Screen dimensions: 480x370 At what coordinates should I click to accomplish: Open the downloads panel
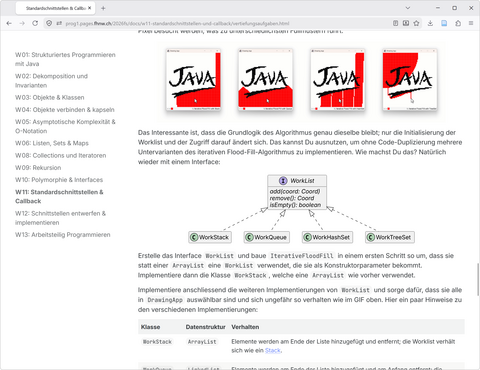pos(430,23)
